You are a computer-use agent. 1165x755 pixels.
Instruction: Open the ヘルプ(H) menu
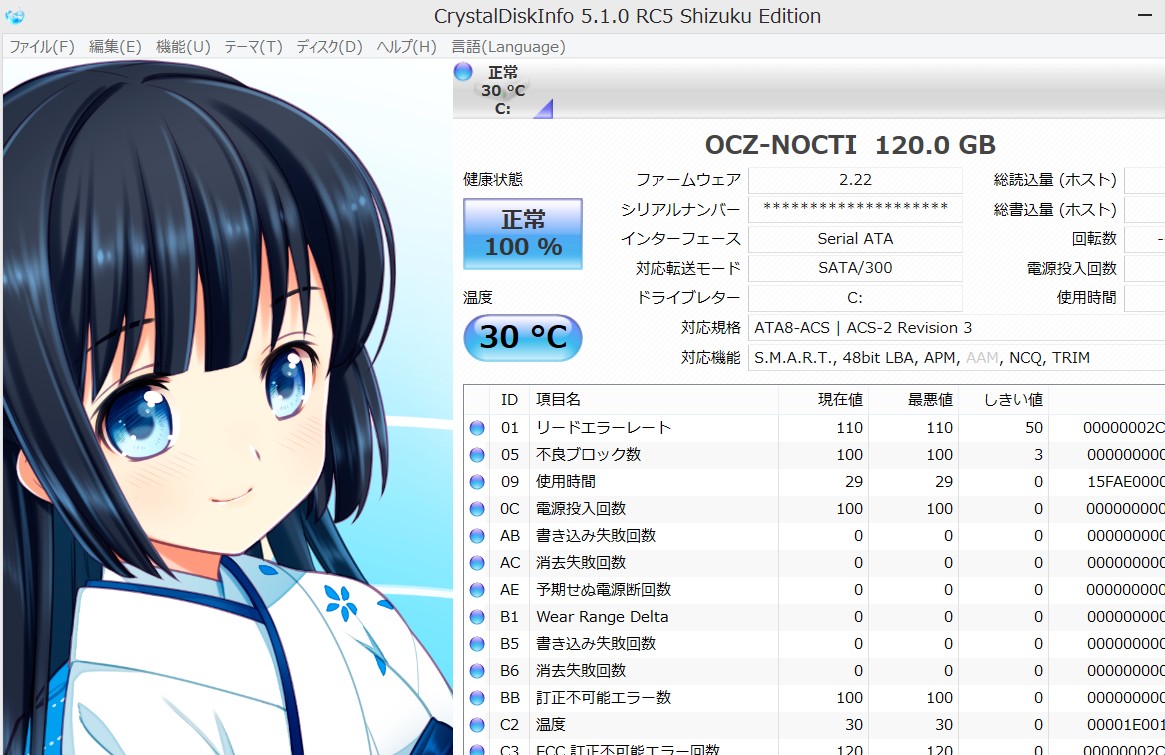tap(406, 47)
